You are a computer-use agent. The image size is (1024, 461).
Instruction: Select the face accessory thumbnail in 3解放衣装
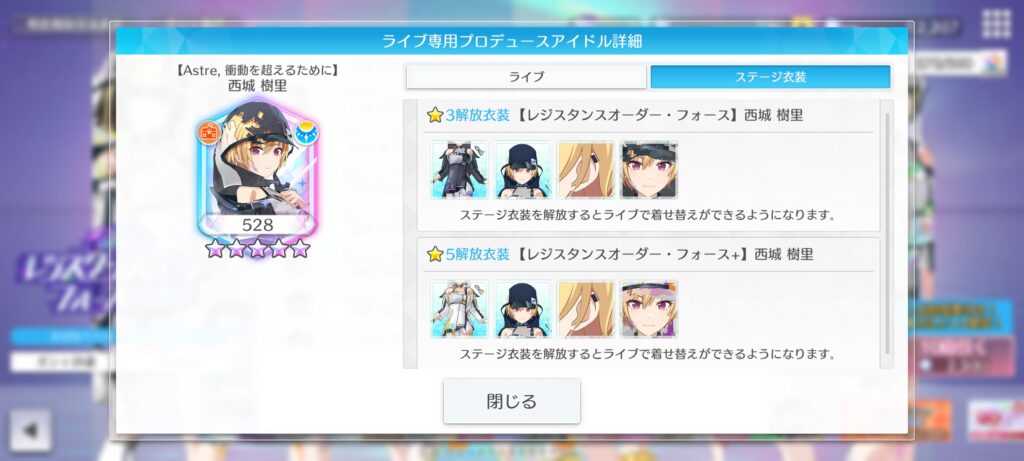click(649, 170)
